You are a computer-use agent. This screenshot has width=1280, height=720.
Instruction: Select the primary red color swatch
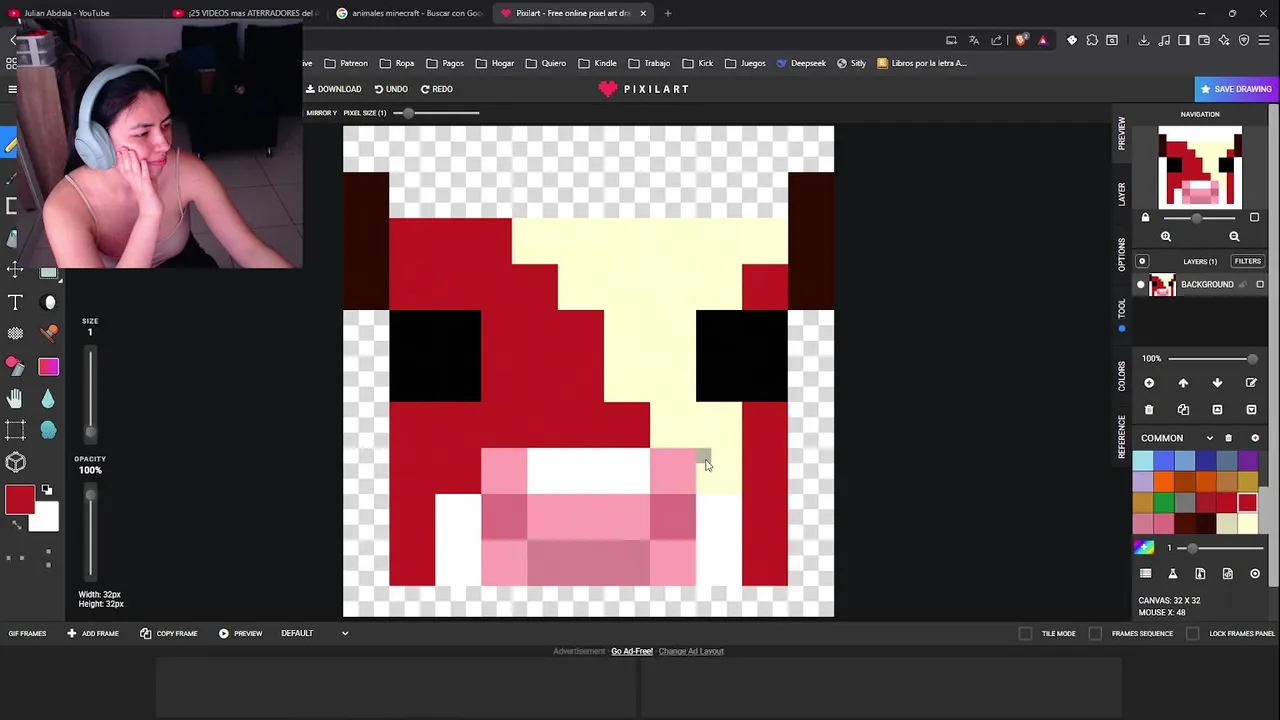[19, 500]
